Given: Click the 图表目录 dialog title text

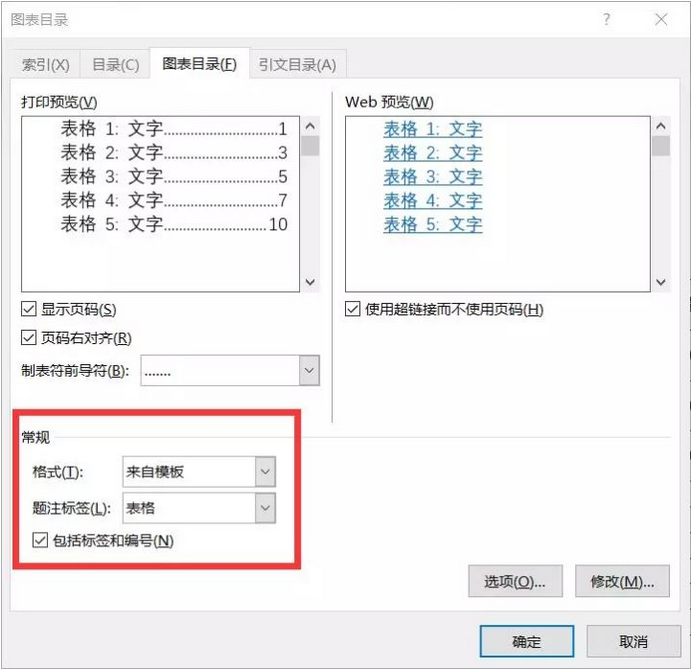Looking at the screenshot, I should (x=39, y=20).
